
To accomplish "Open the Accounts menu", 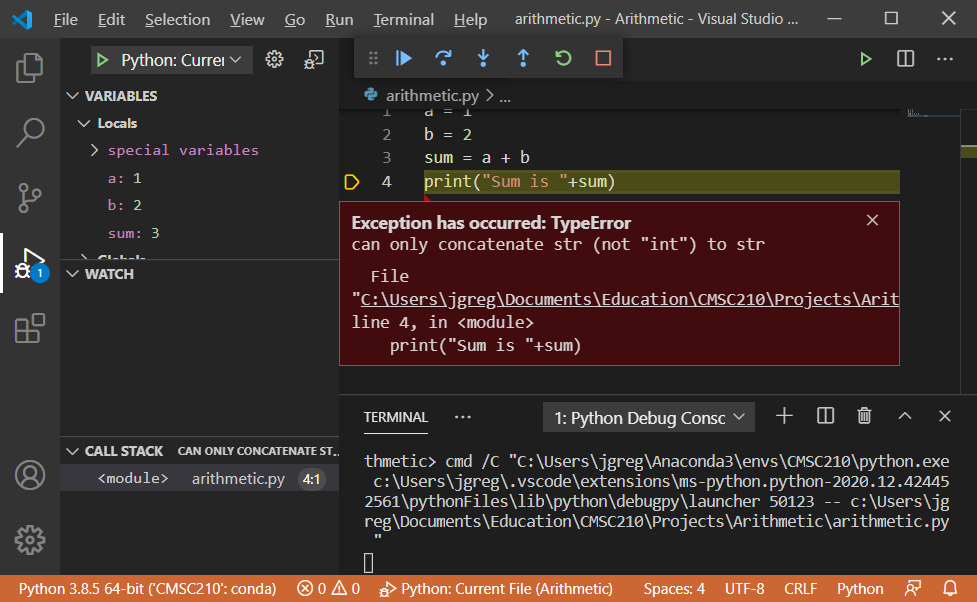I will point(29,475).
